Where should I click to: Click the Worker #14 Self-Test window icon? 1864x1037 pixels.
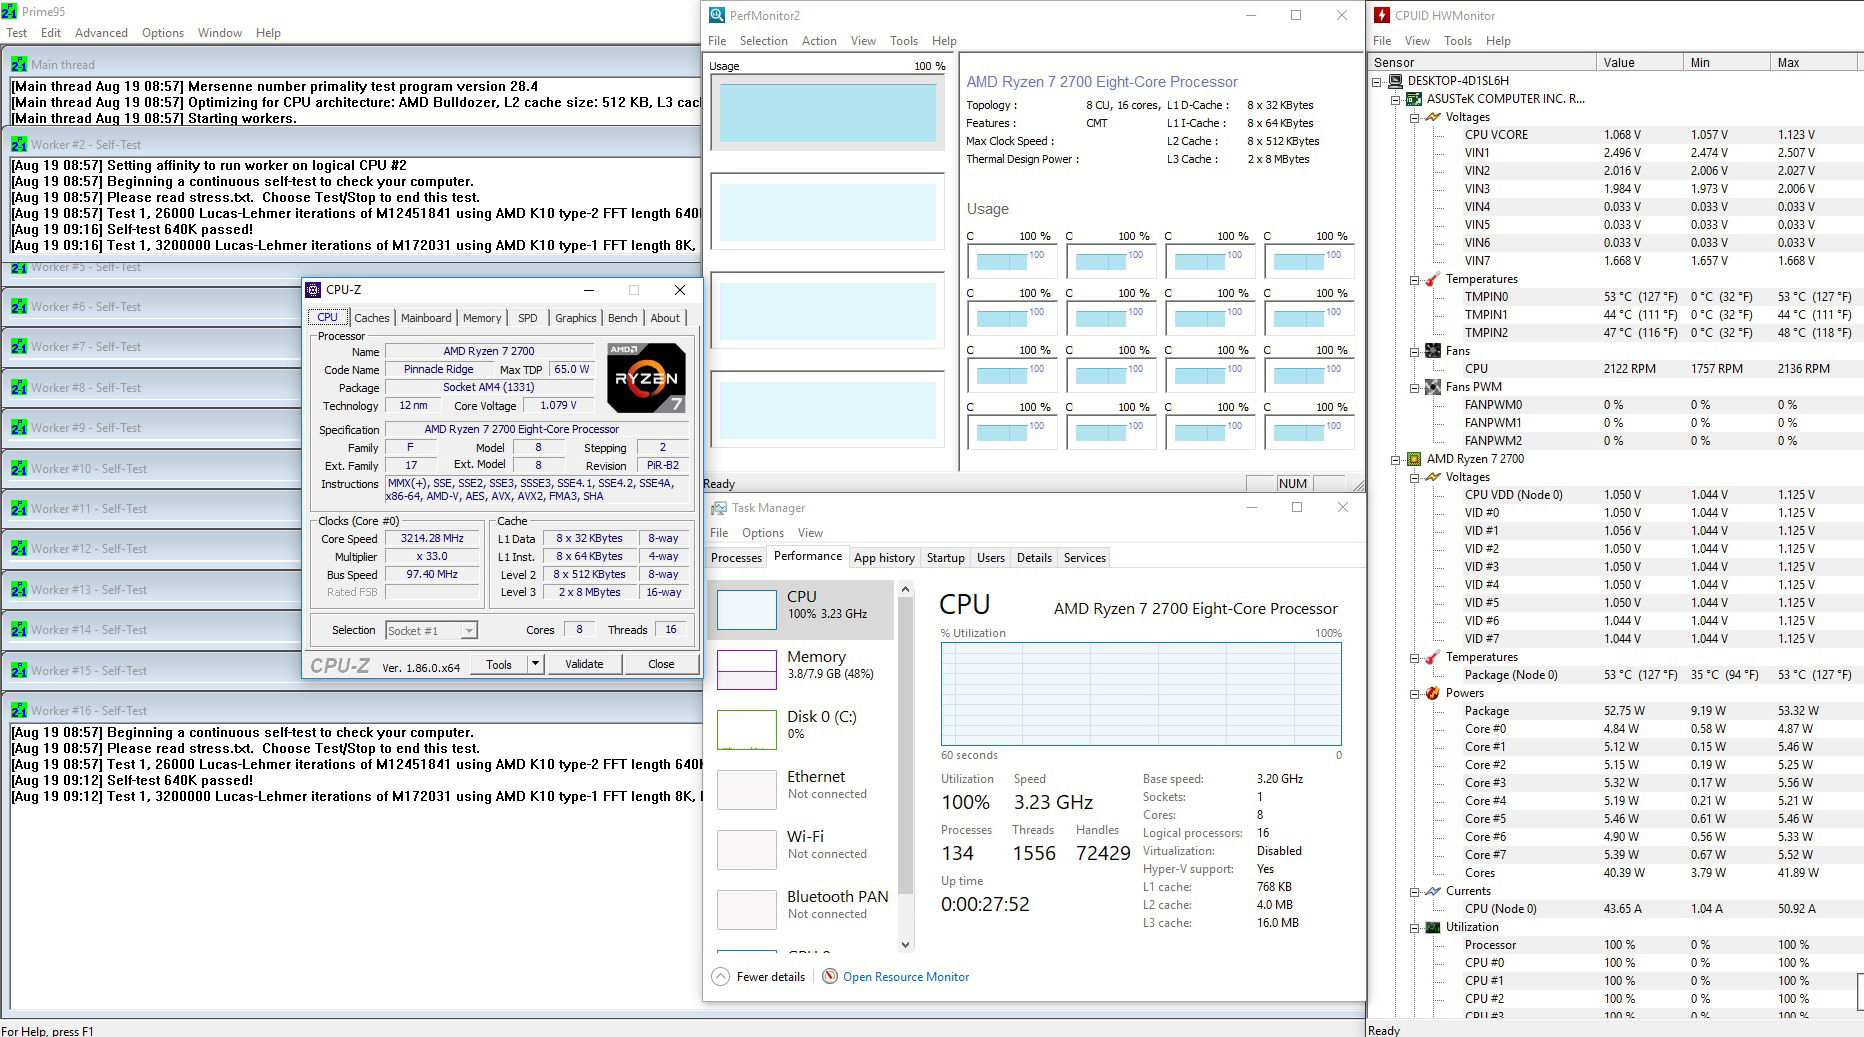click(19, 629)
